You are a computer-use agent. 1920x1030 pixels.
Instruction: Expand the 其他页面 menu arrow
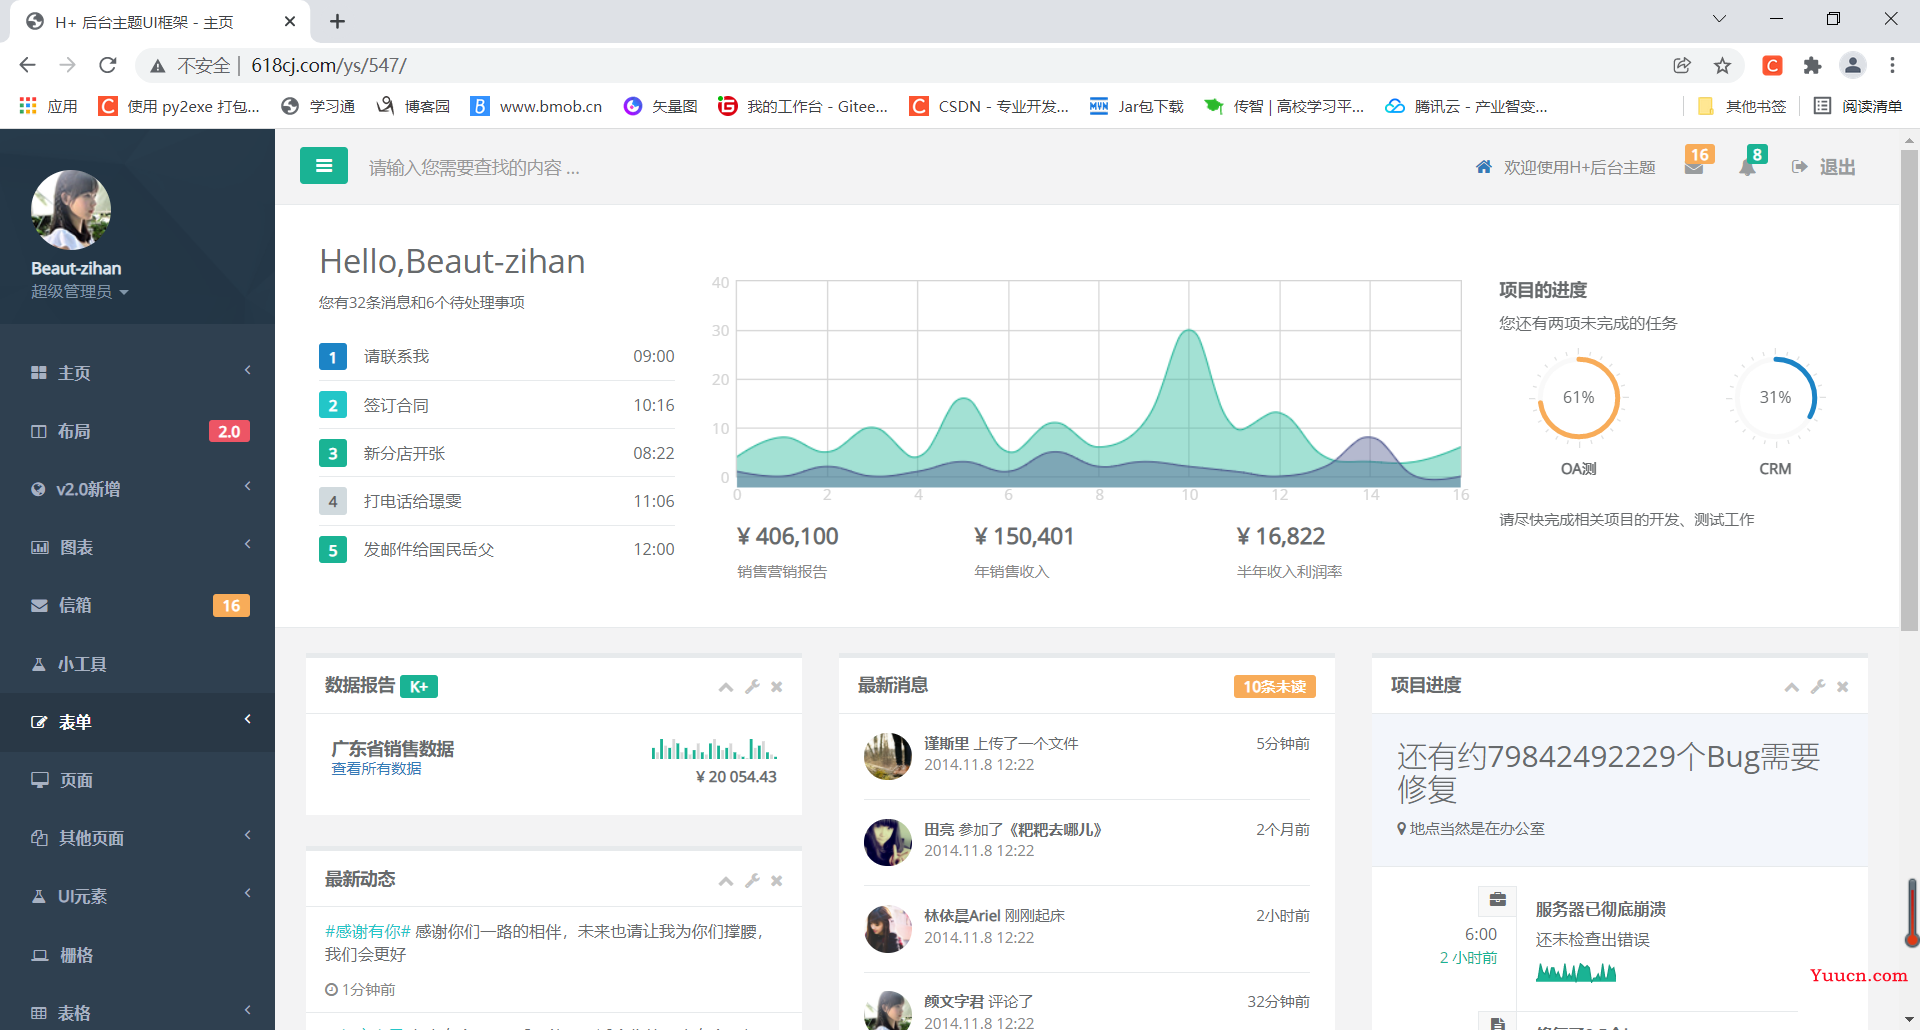(x=247, y=835)
